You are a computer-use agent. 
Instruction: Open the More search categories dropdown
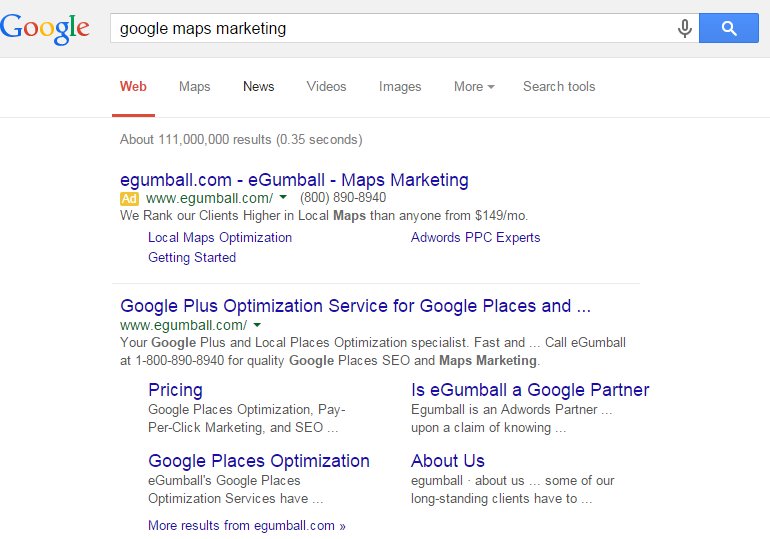pos(474,87)
